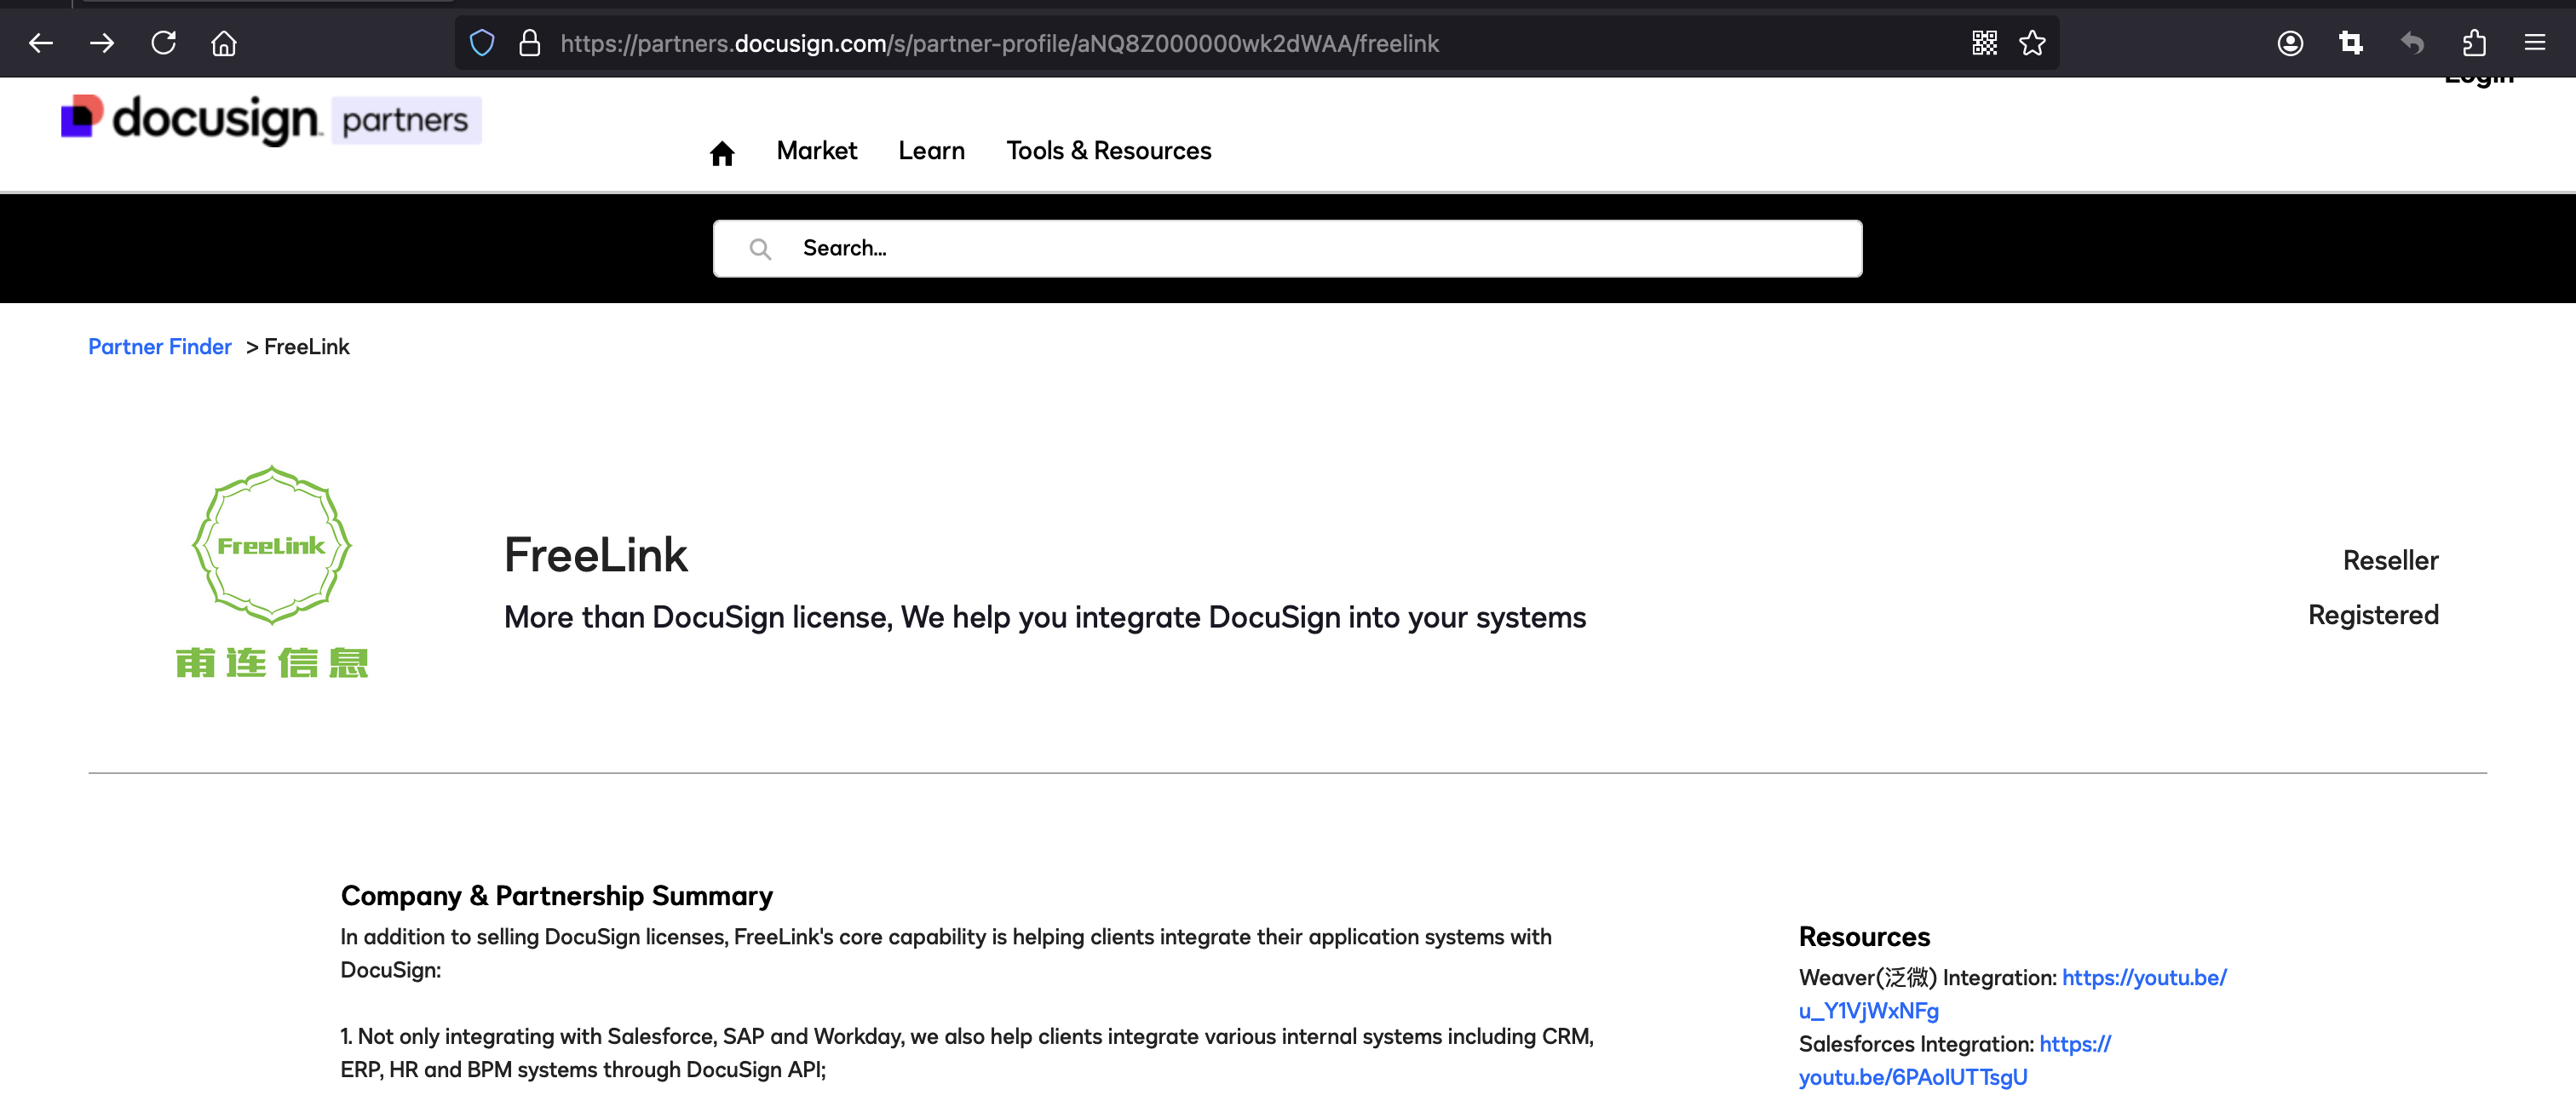Click the padlock site info icon
Viewport: 2576px width, 1101px height.
tap(529, 43)
